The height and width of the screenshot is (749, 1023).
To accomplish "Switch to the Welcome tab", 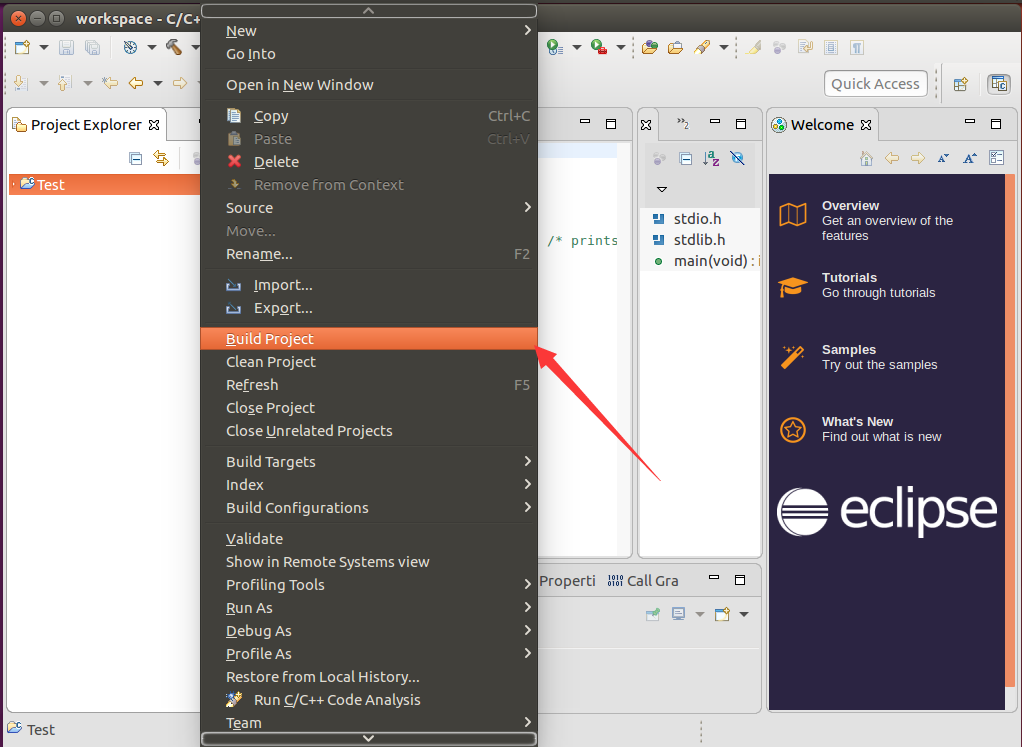I will (822, 125).
